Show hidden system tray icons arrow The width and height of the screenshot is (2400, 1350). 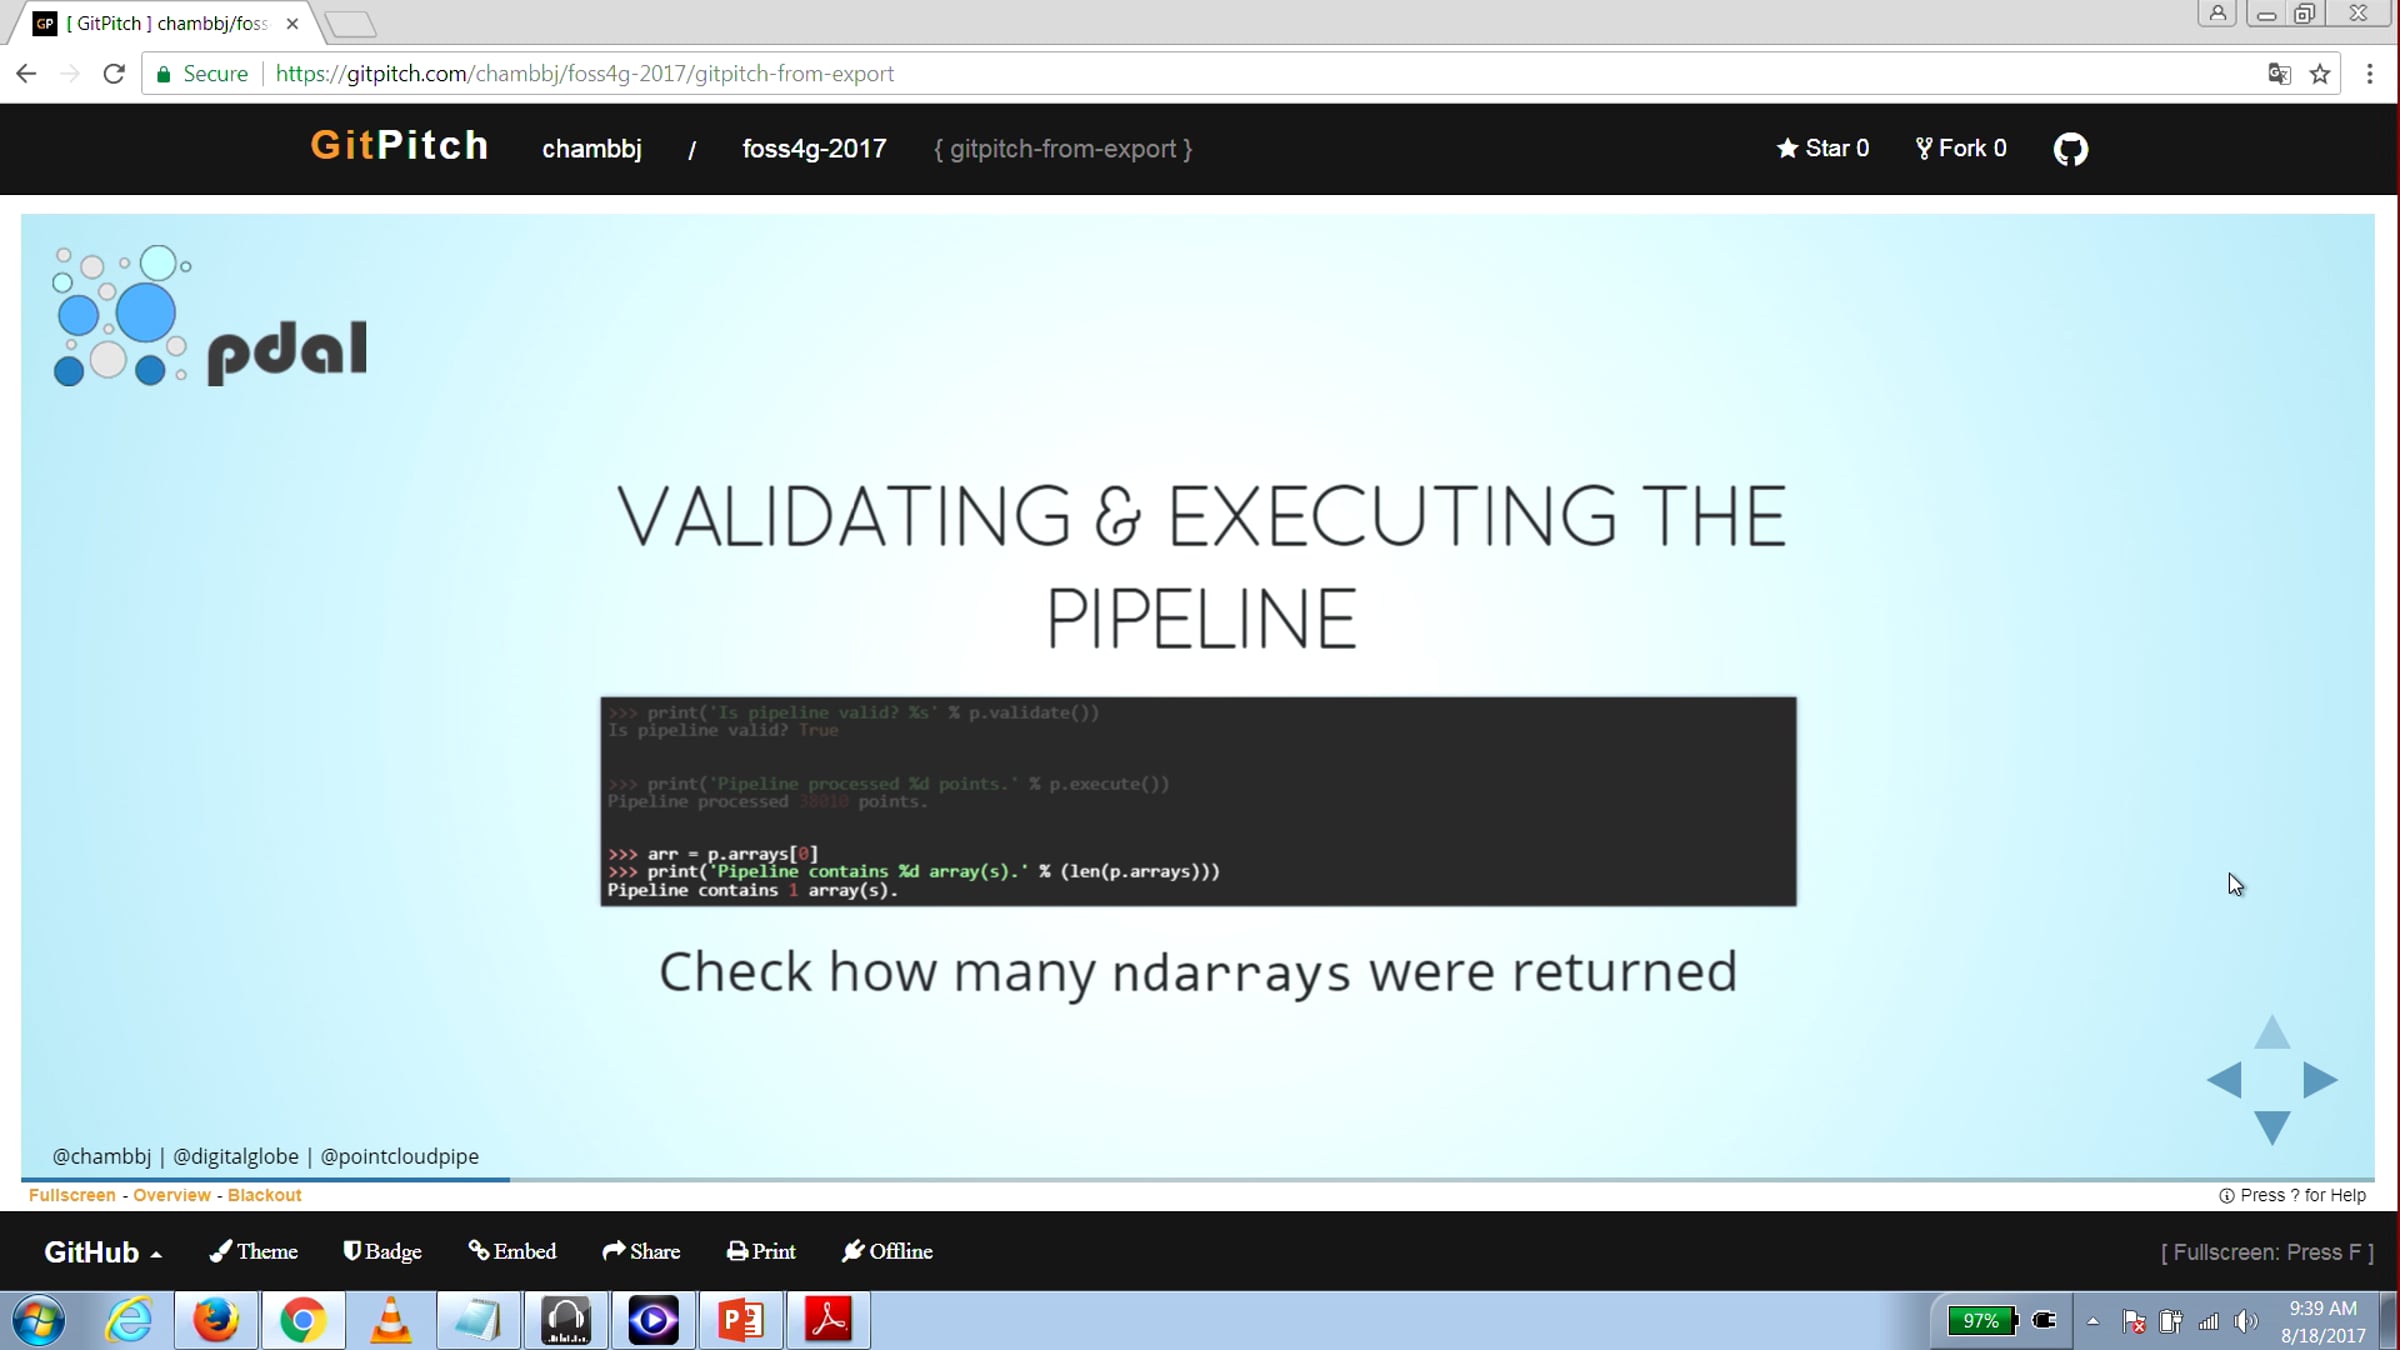(2092, 1321)
